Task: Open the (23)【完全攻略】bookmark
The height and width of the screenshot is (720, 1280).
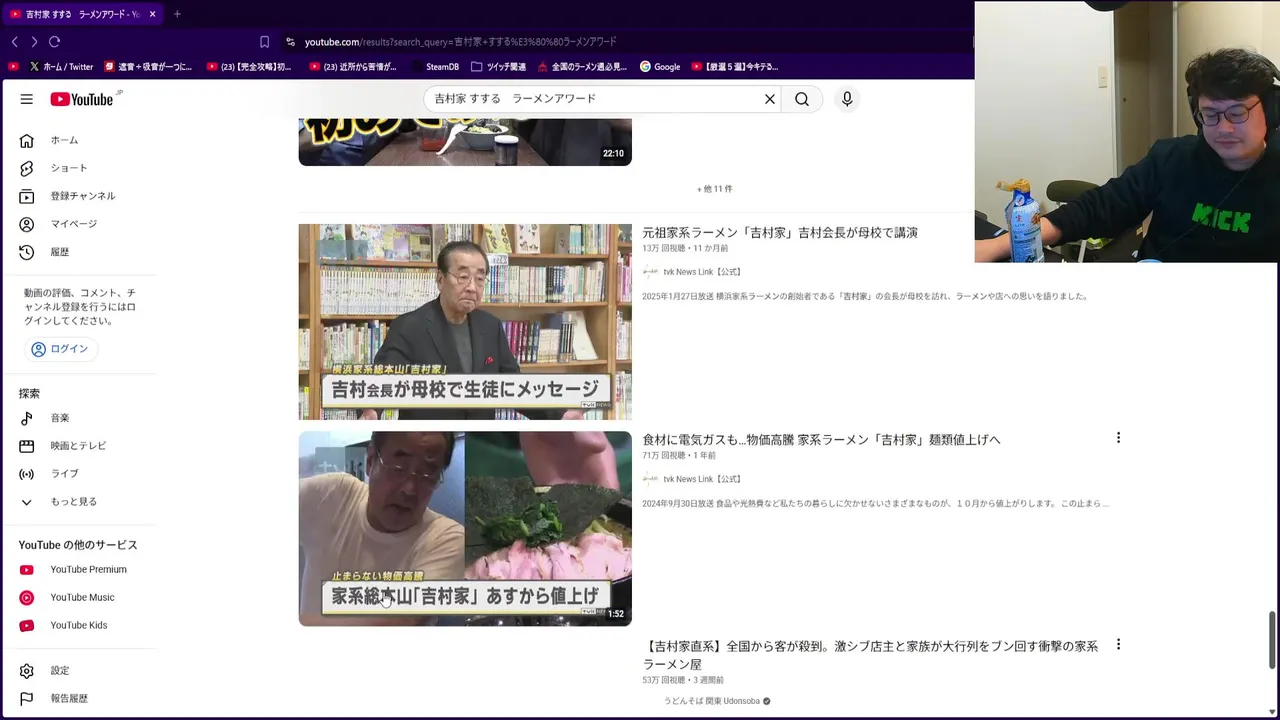Action: pos(249,67)
